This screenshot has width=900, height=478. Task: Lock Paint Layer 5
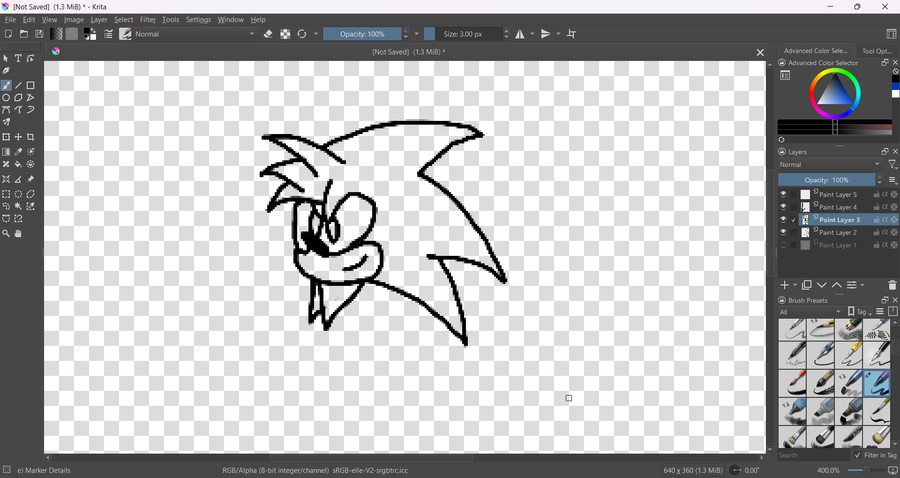pos(876,195)
